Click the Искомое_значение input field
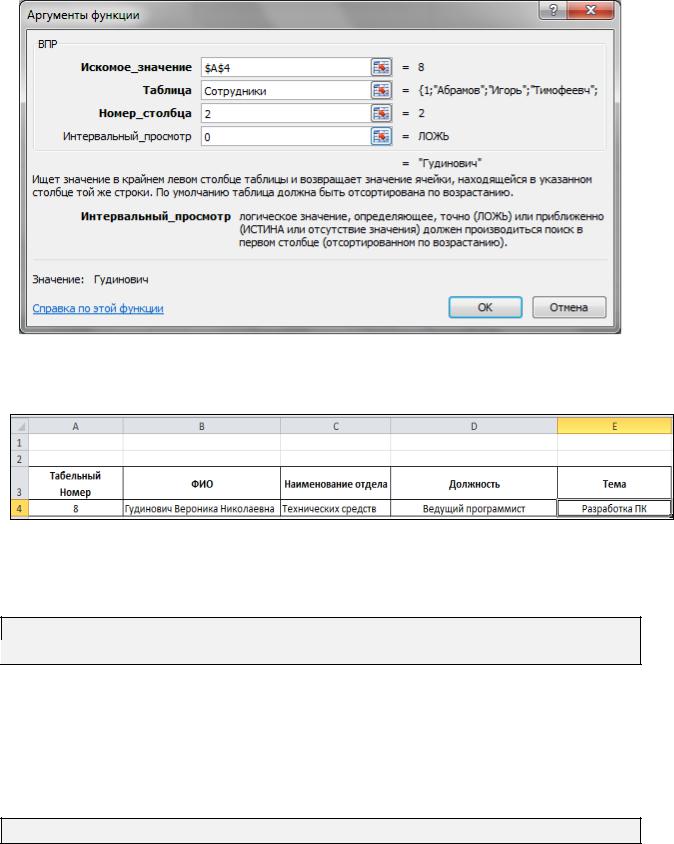This screenshot has width=674, height=844. coord(285,67)
